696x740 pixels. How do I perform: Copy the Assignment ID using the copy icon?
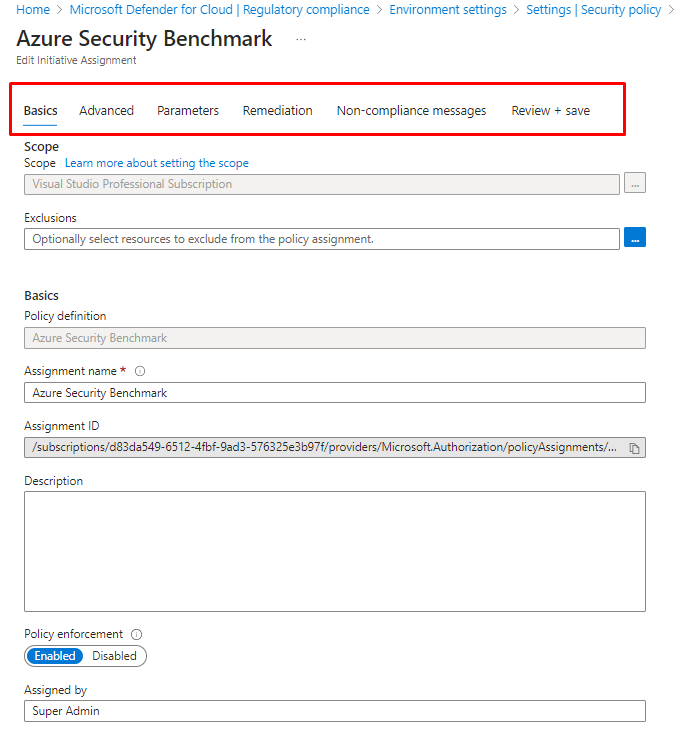634,448
